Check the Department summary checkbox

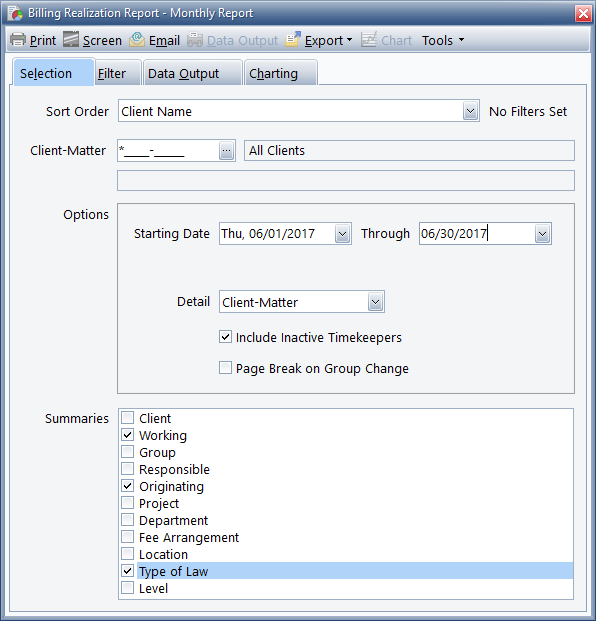point(128,520)
